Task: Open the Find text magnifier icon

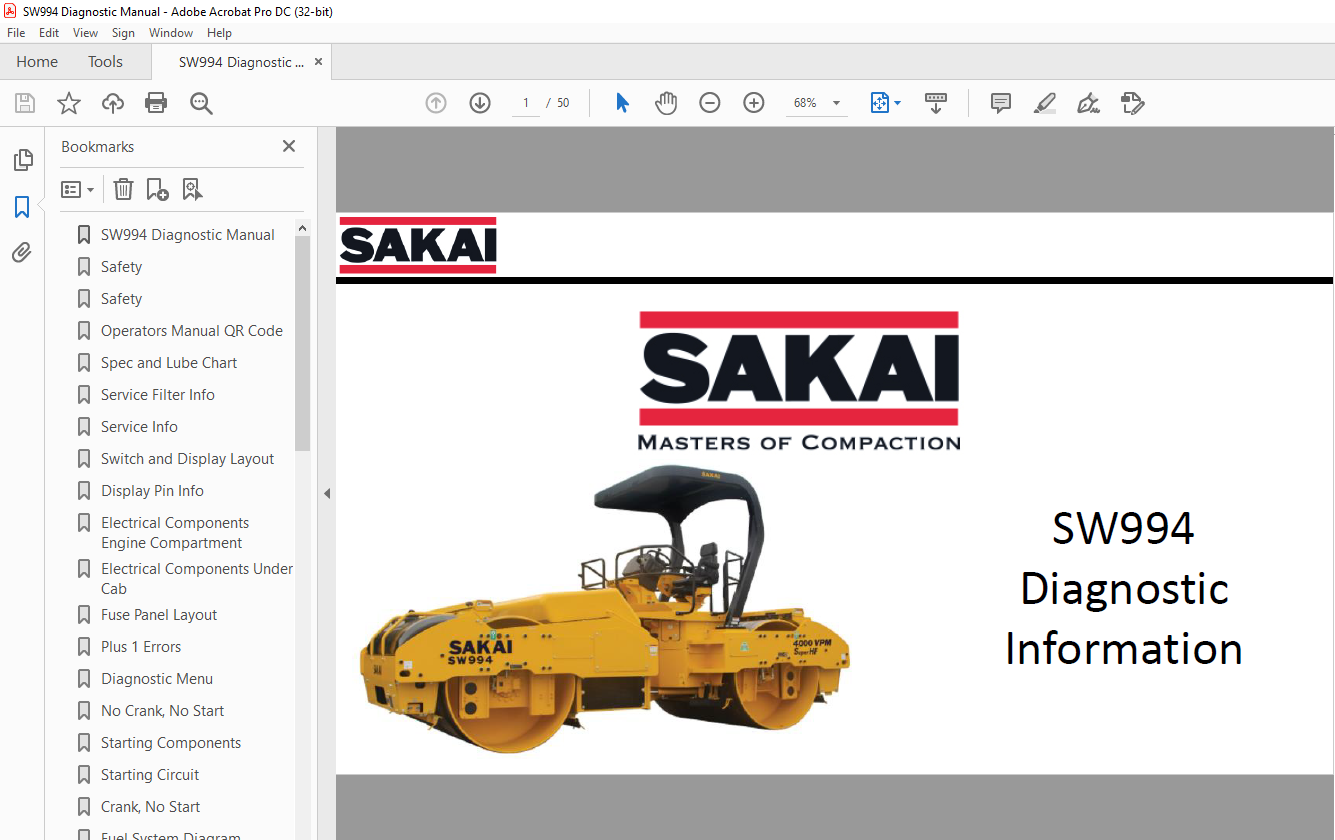Action: click(x=201, y=103)
